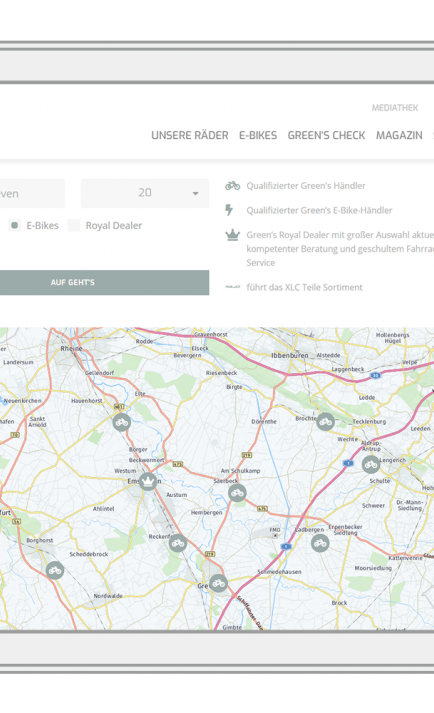
Task: Click the Scheddebrock label on the map
Action: 89,554
